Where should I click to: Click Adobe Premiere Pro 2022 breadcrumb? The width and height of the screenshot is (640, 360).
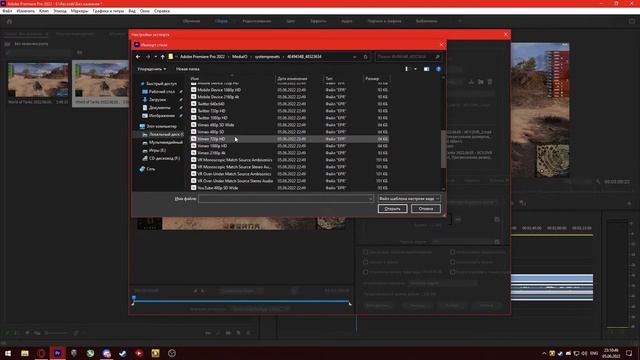point(202,57)
